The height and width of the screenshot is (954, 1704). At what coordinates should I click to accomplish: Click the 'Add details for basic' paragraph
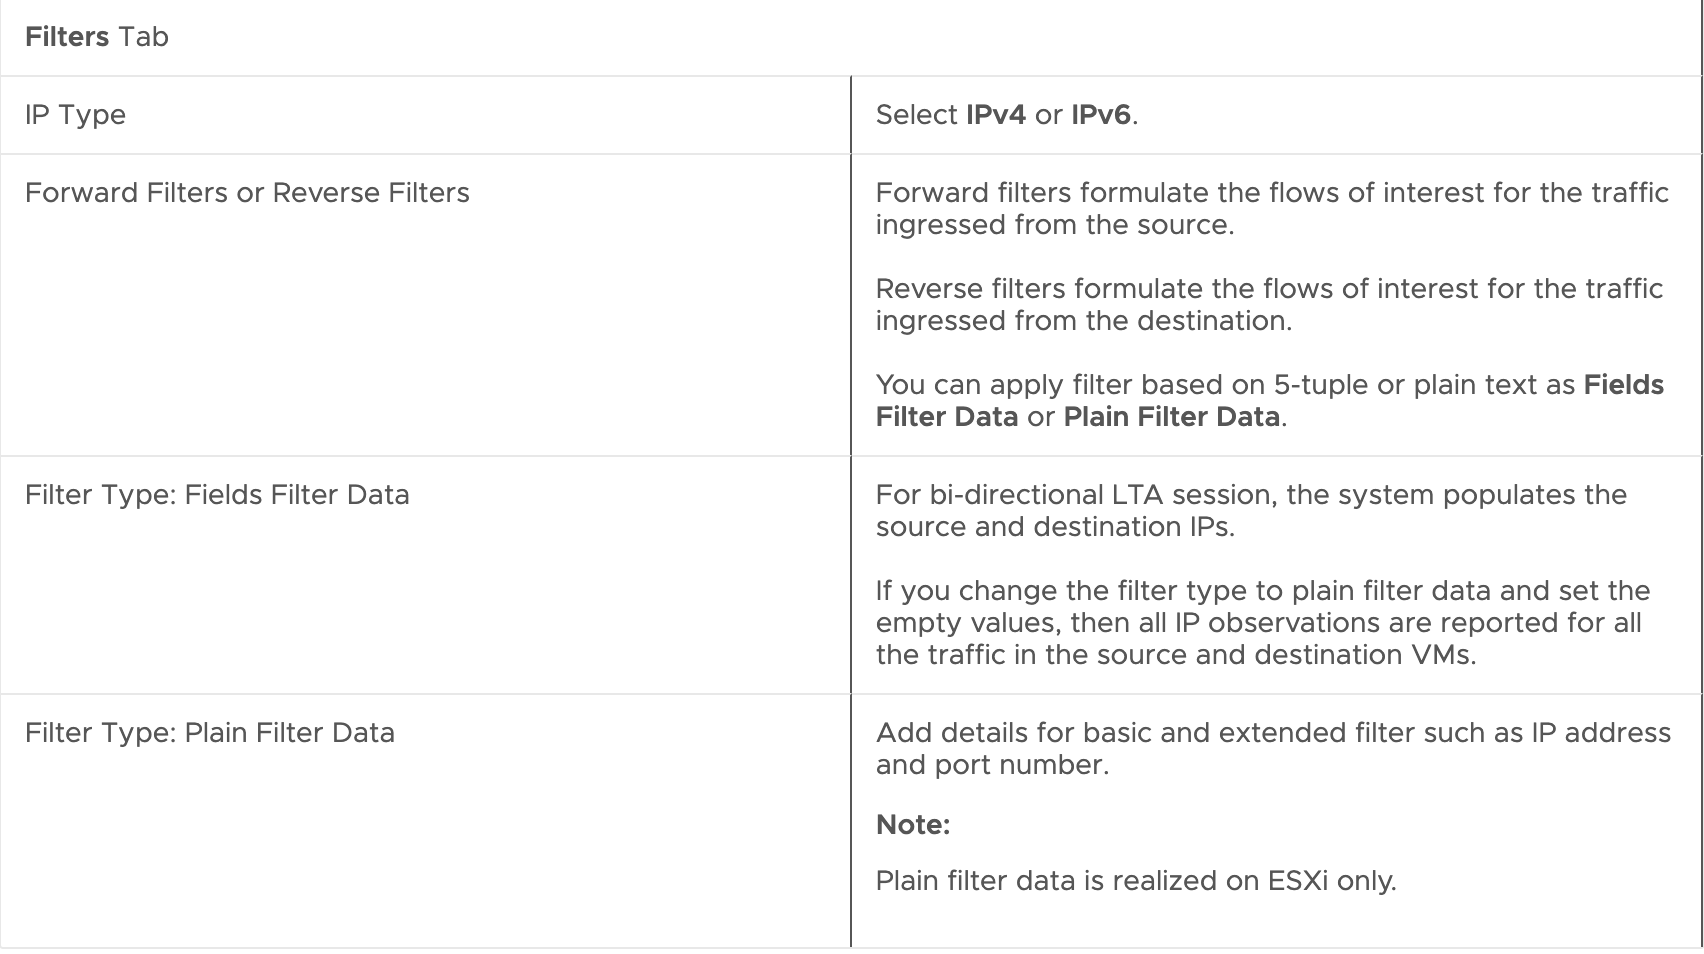(x=1272, y=748)
